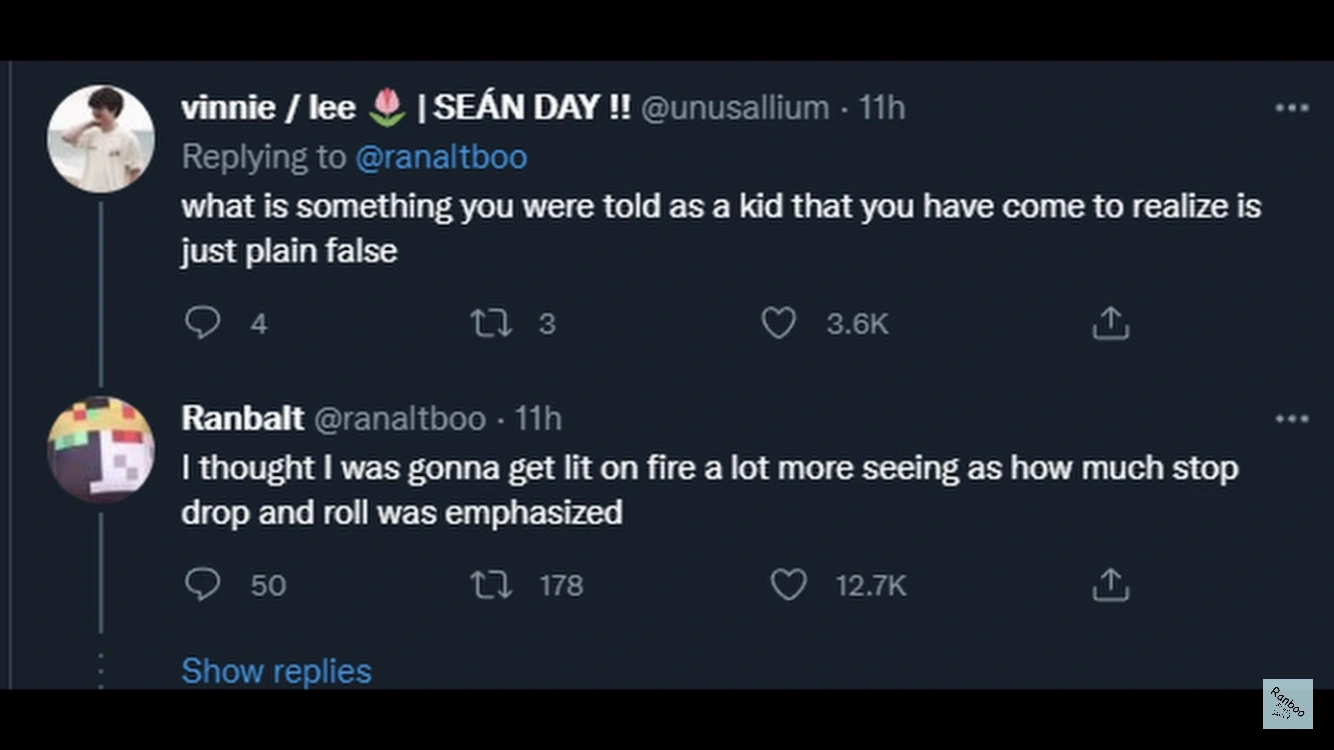Open vinnie / lee's profile picture

pyautogui.click(x=101, y=138)
